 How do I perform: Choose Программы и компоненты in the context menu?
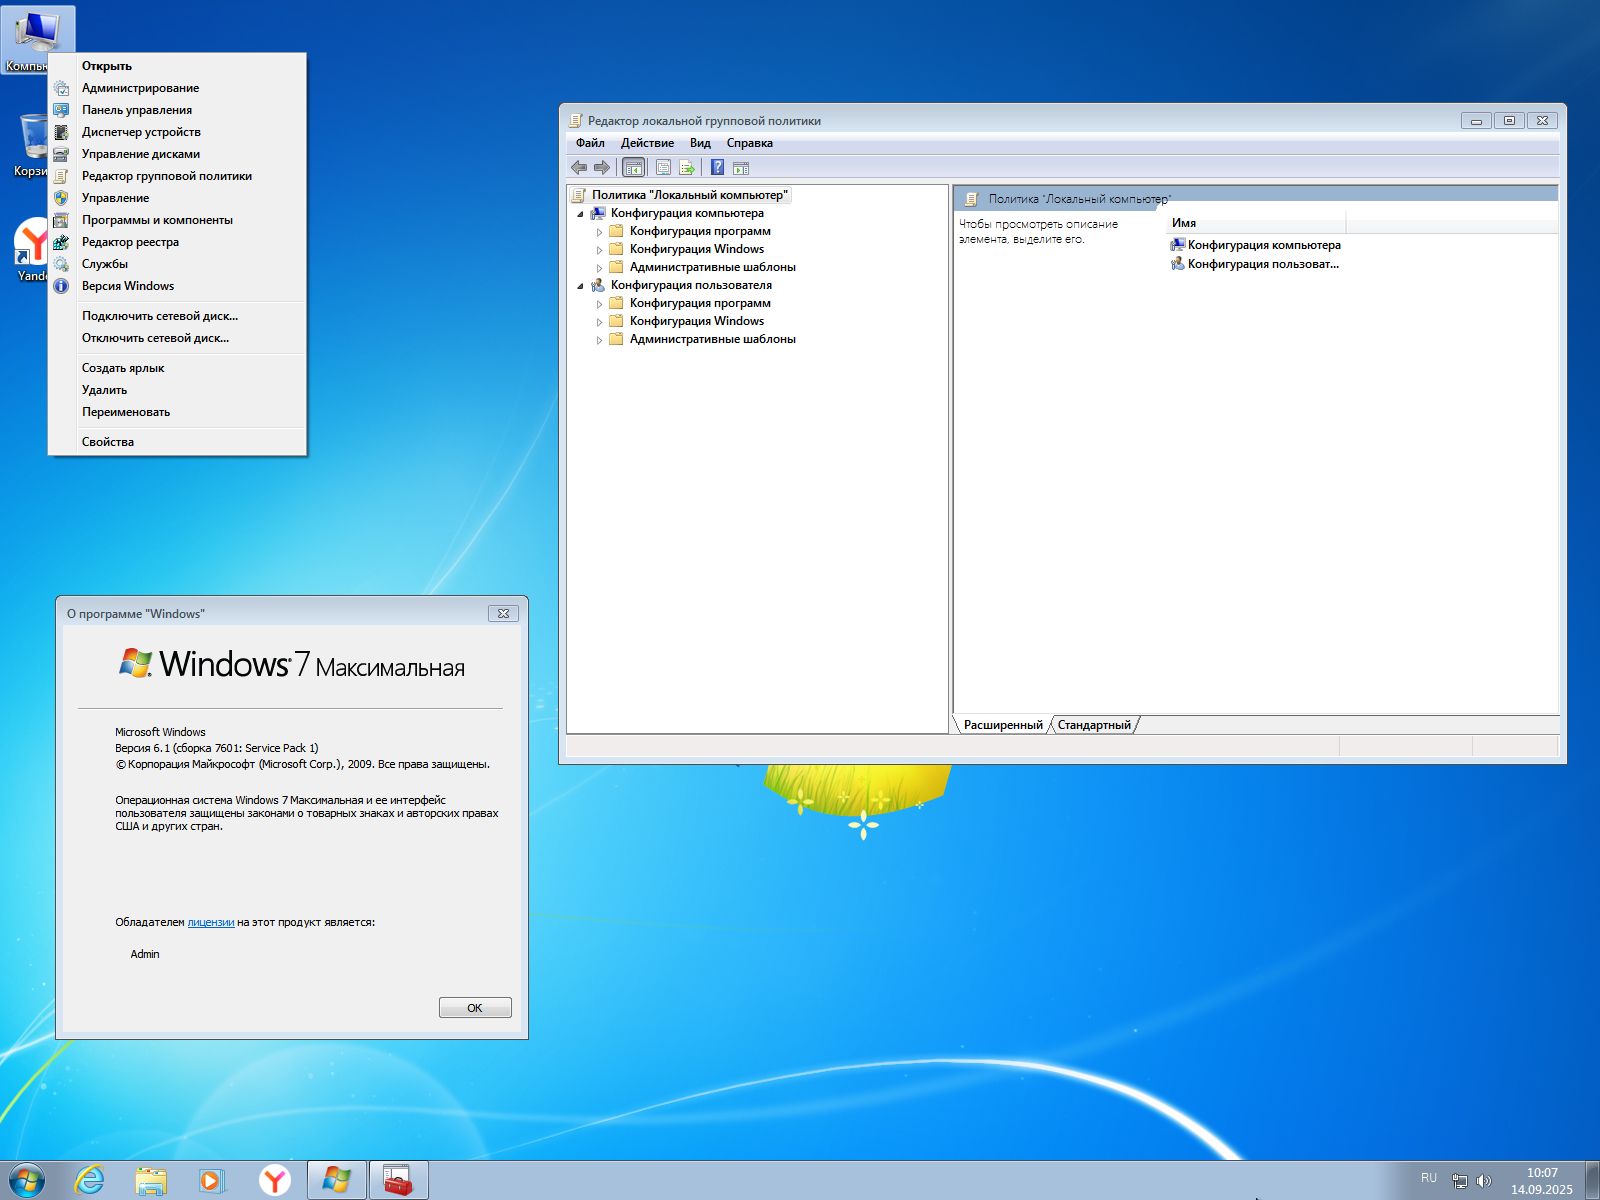point(177,220)
